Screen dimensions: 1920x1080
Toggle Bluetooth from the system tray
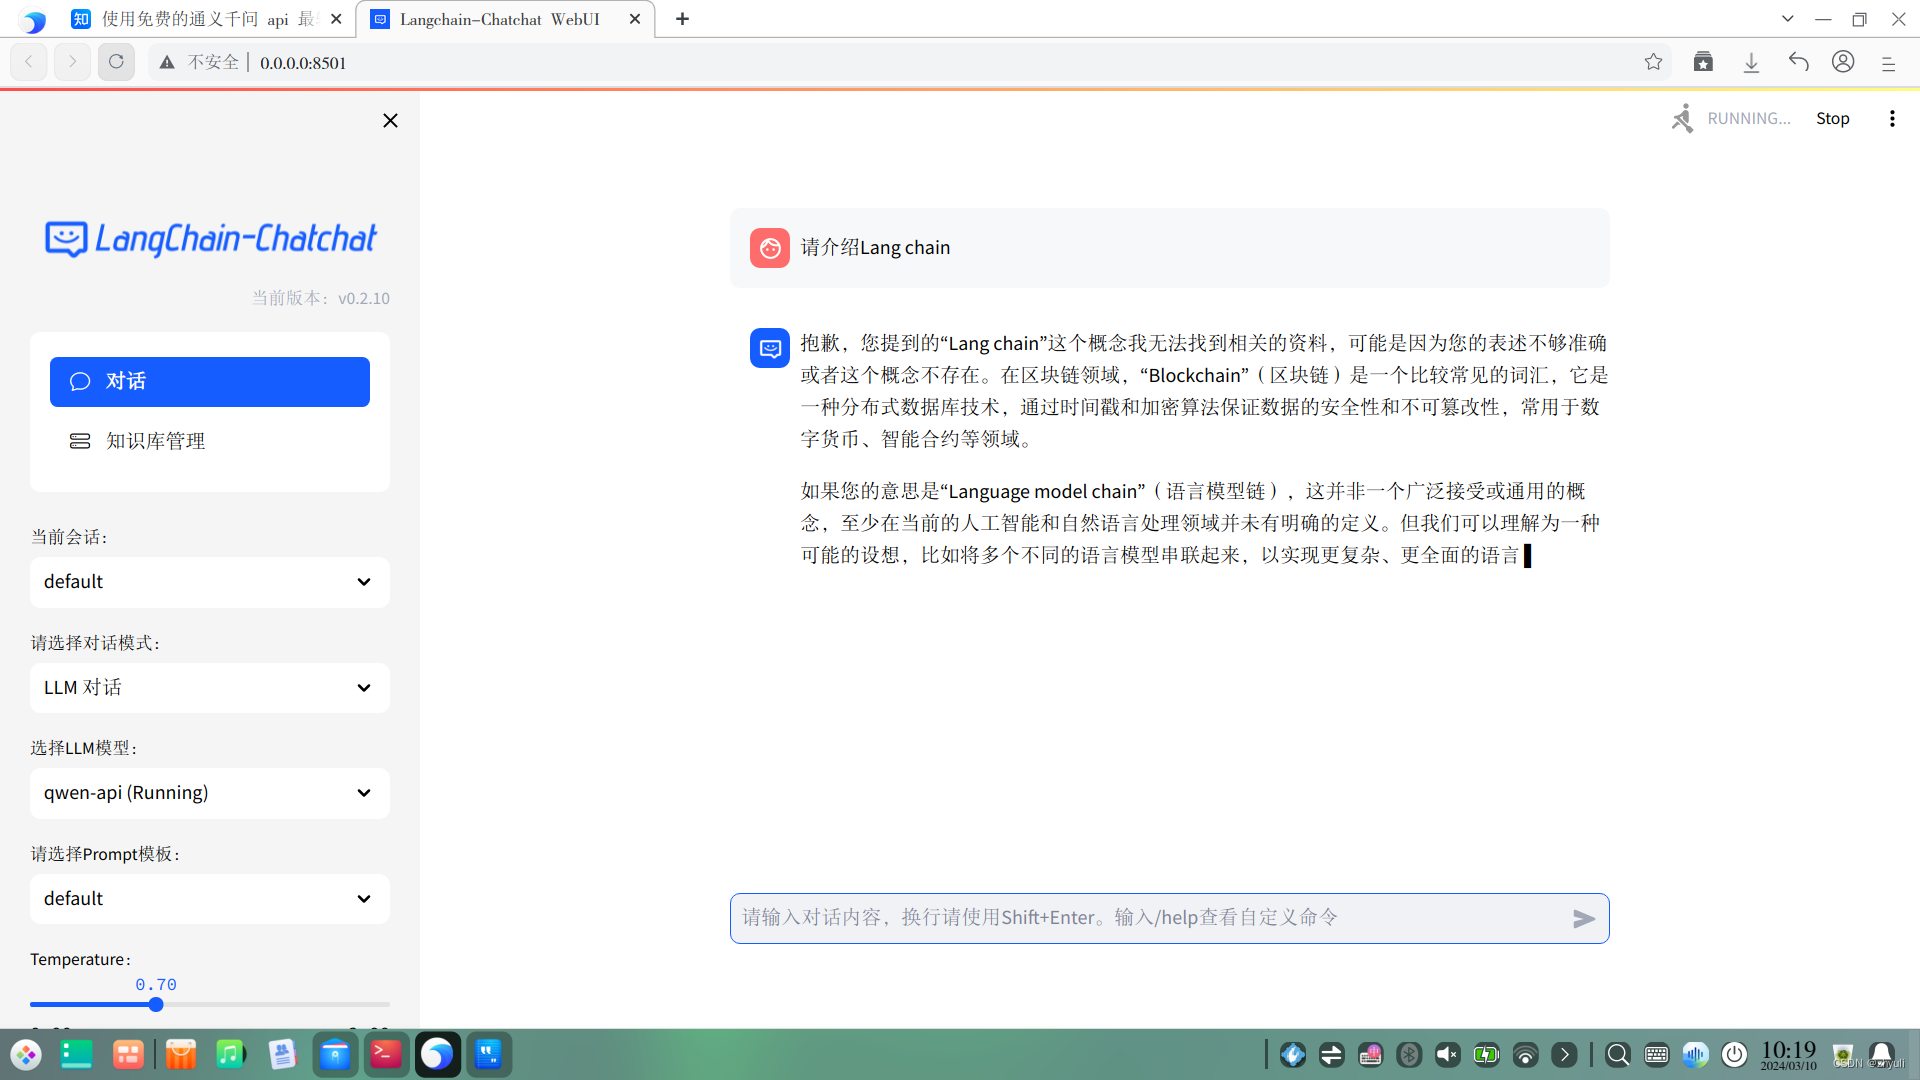1409,1055
